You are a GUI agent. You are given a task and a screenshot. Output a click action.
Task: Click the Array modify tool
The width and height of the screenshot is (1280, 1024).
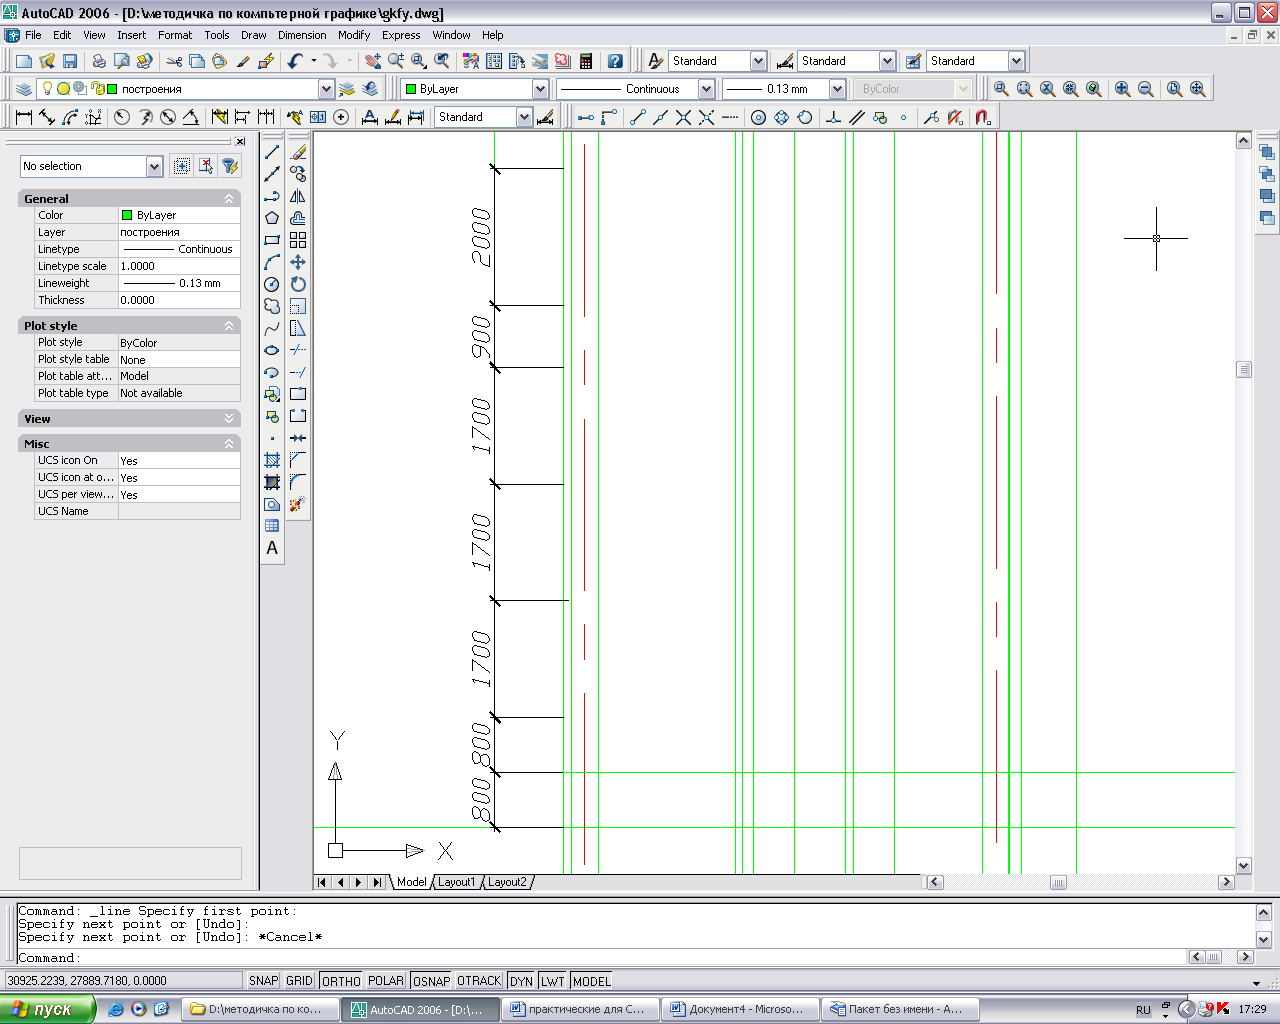[298, 240]
